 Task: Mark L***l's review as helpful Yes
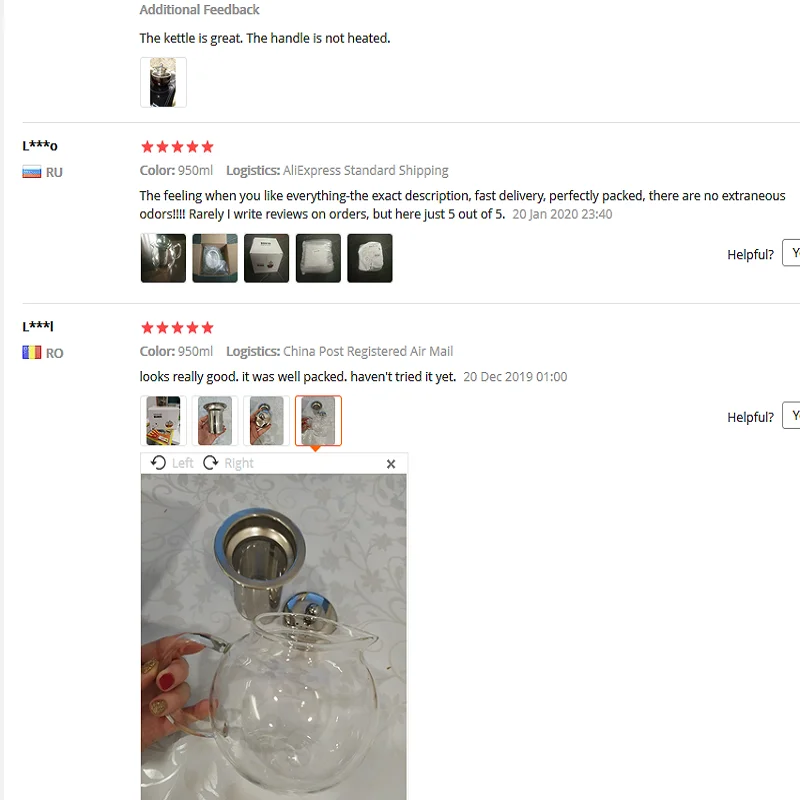[x=791, y=415]
